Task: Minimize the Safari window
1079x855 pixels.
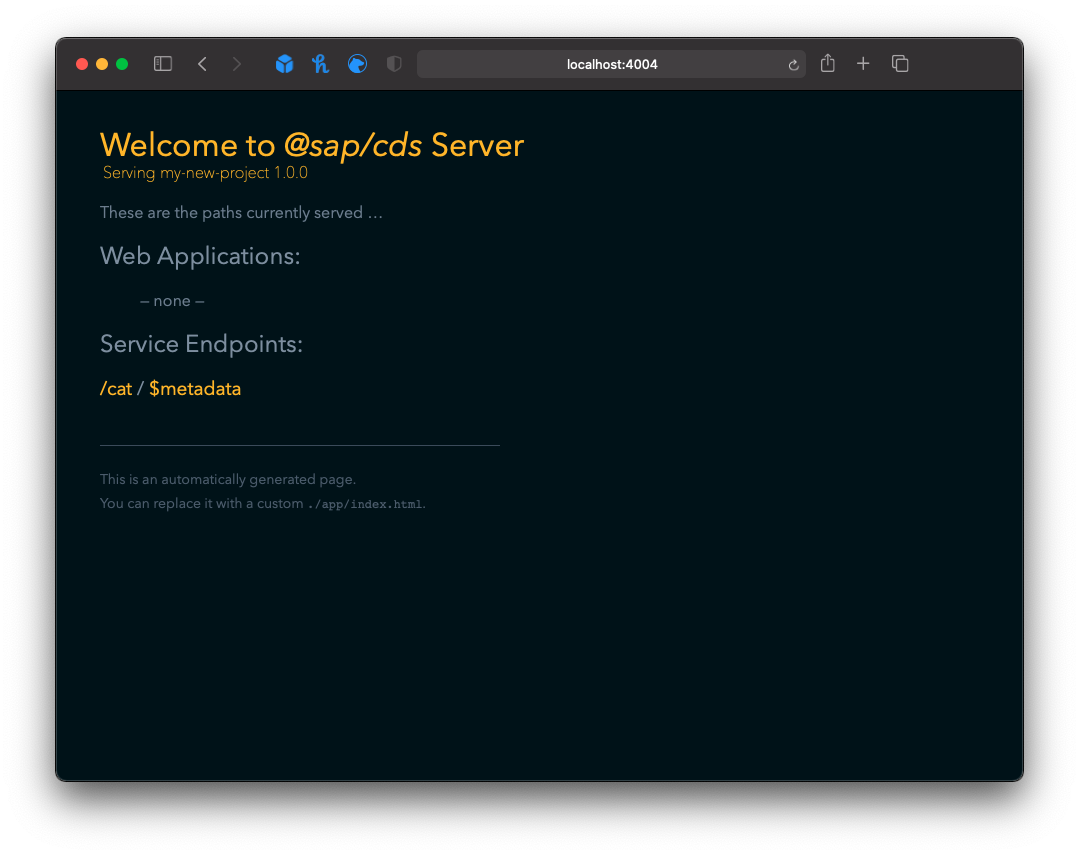Action: [102, 64]
